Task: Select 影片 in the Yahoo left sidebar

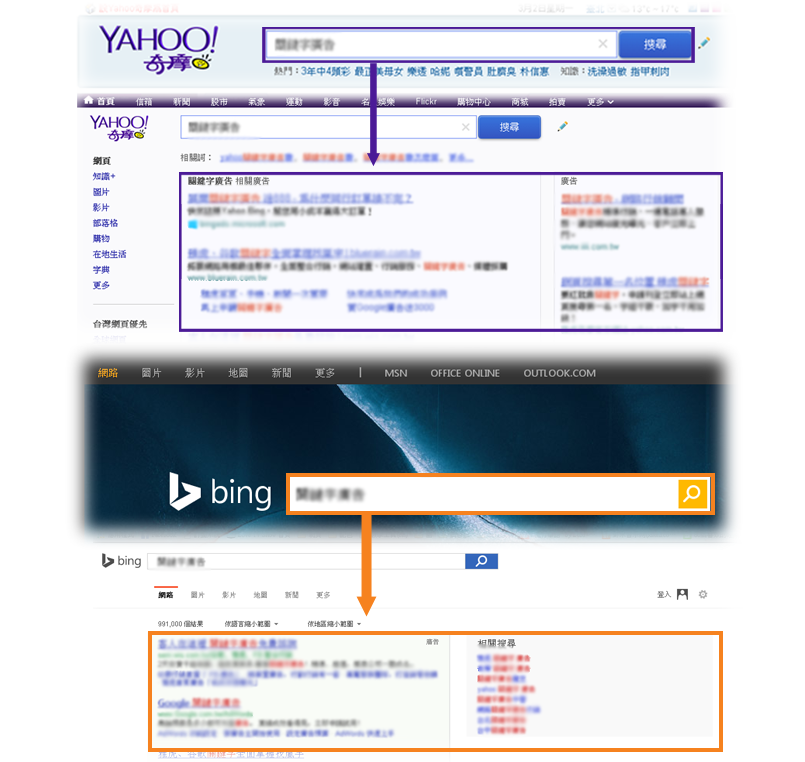Action: pyautogui.click(x=101, y=207)
